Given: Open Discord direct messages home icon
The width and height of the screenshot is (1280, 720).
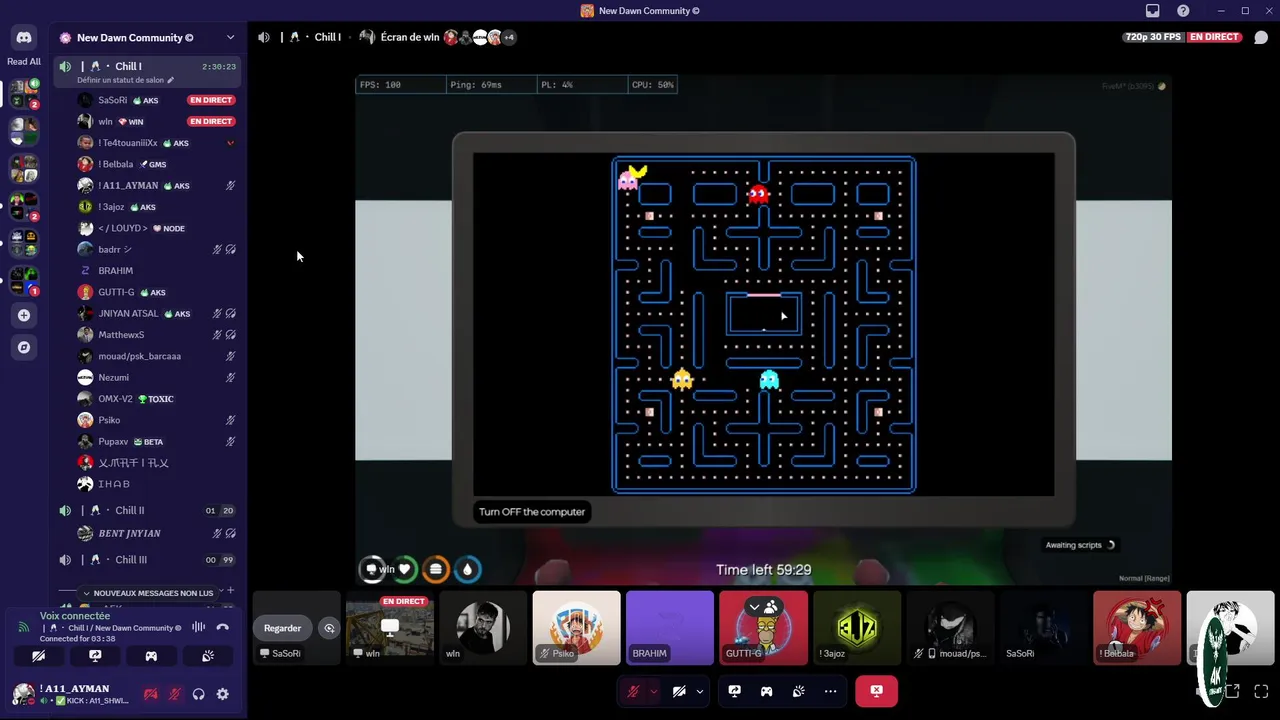Looking at the screenshot, I should click(x=24, y=38).
